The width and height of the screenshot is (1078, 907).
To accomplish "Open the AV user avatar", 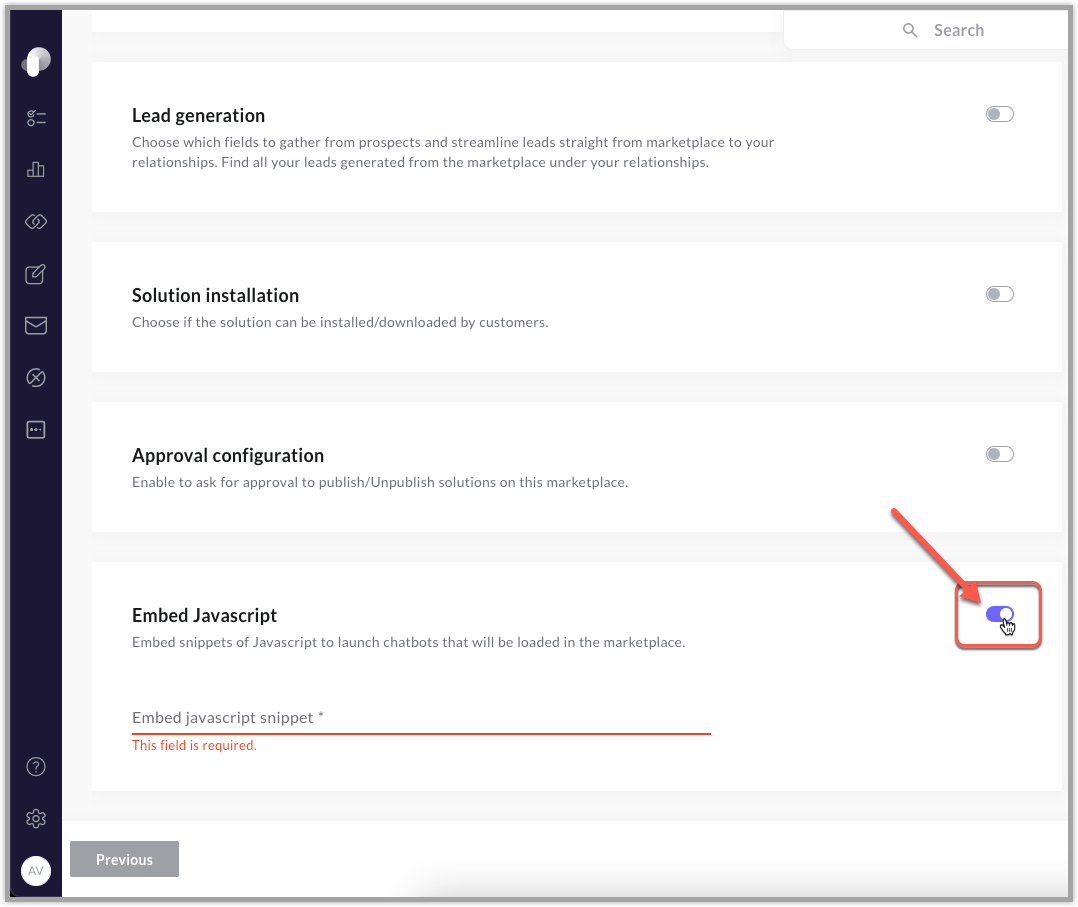I will pyautogui.click(x=36, y=871).
